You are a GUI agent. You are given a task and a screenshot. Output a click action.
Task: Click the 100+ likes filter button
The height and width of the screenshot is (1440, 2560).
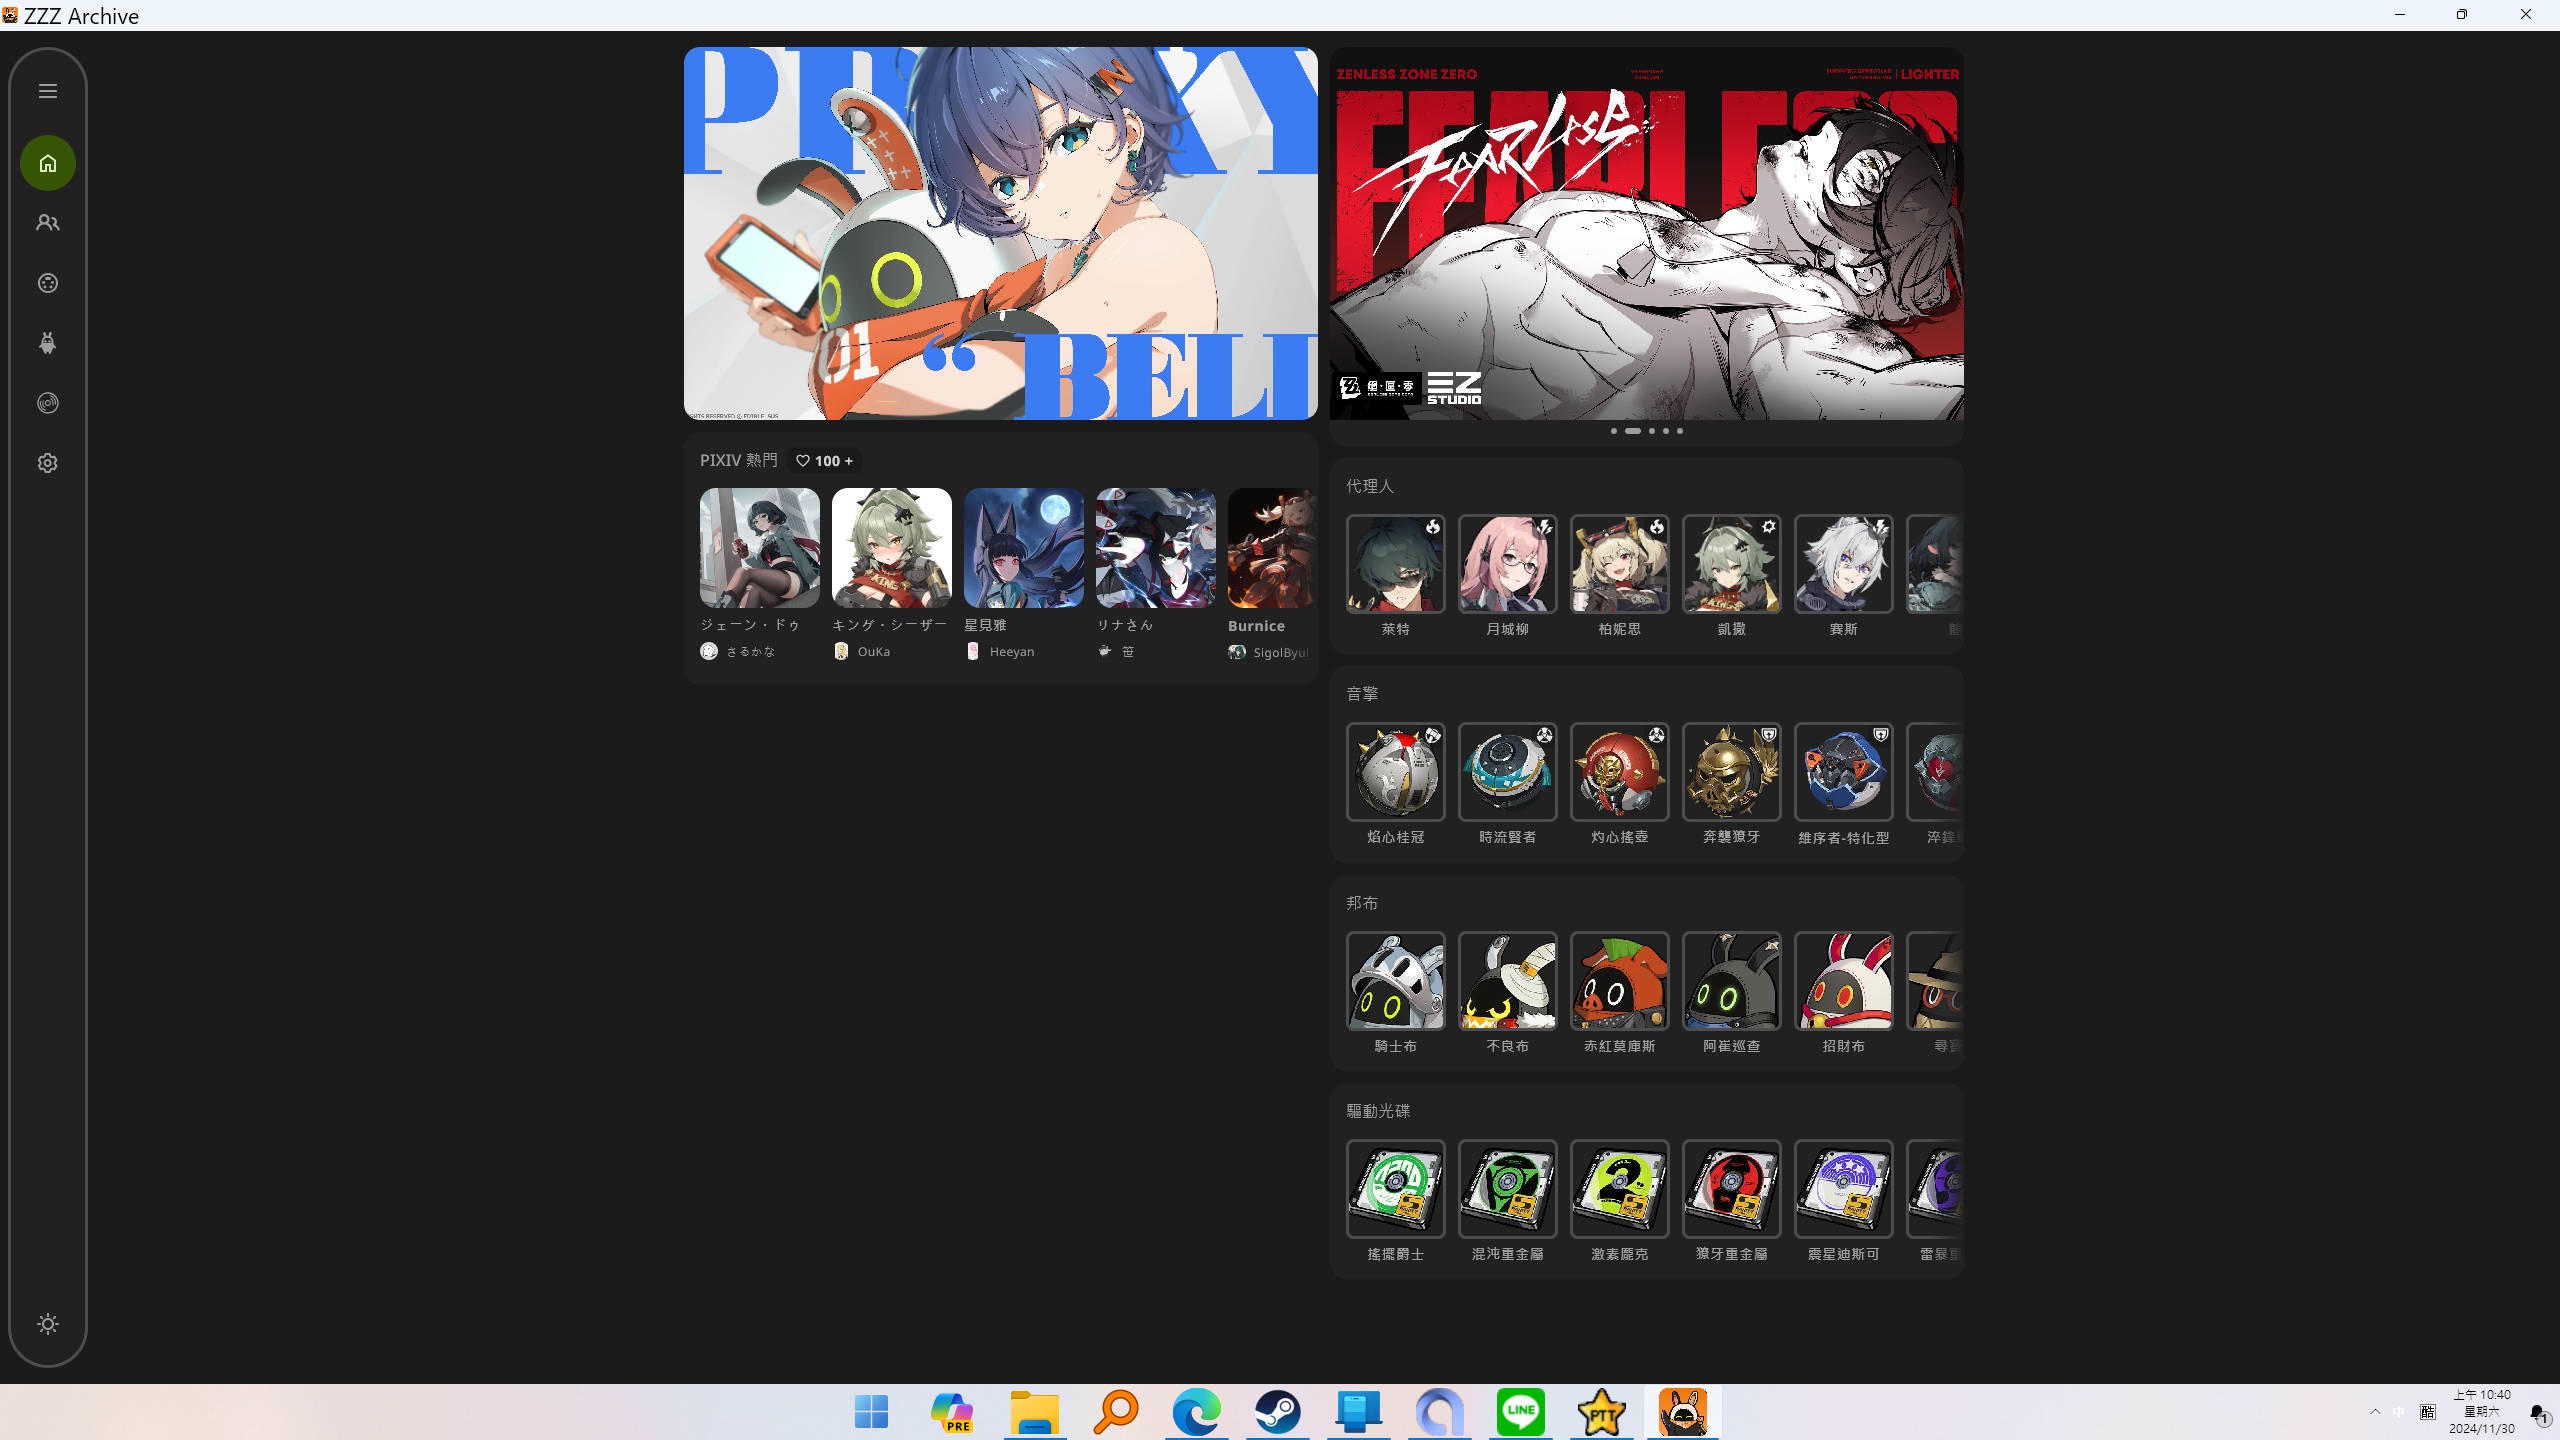coord(824,461)
